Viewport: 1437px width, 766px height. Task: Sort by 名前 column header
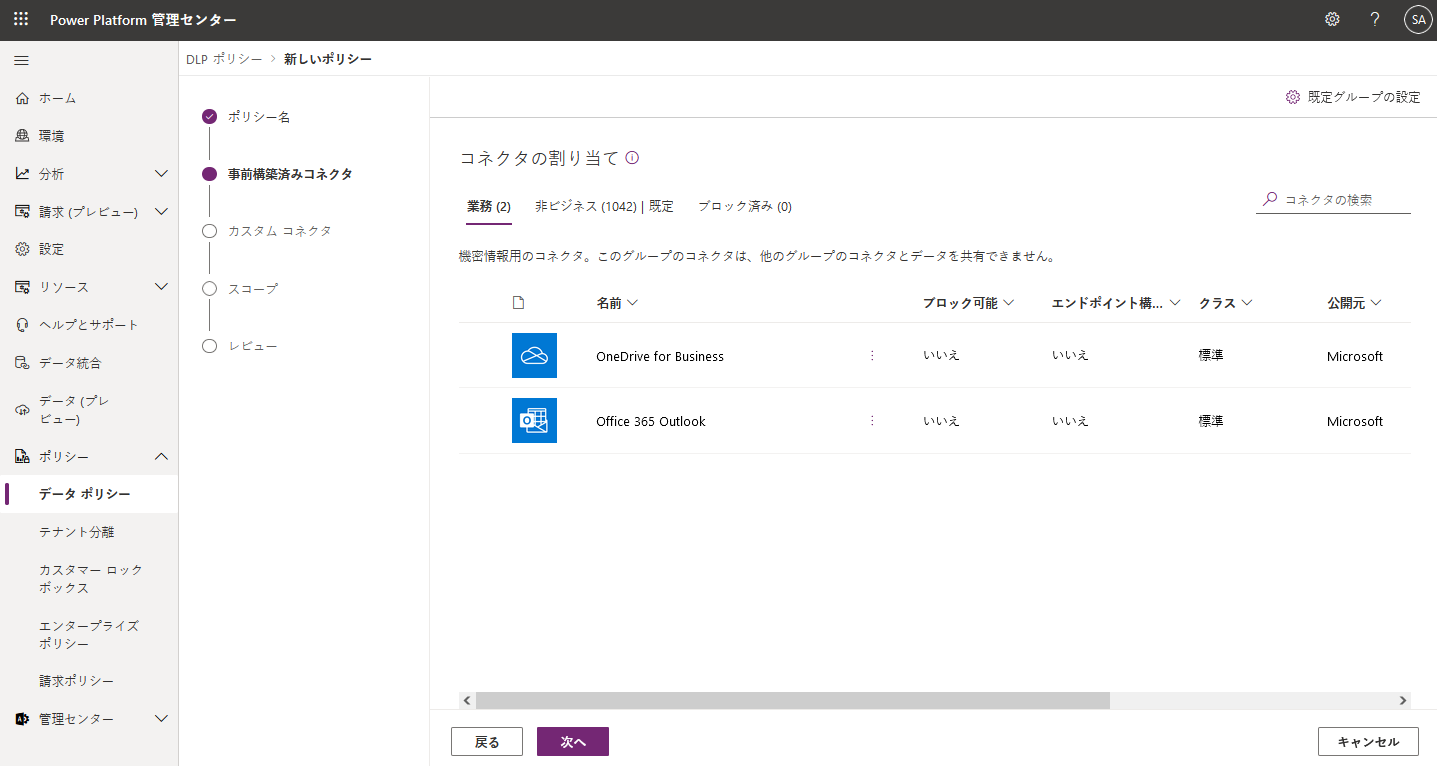pyautogui.click(x=617, y=303)
